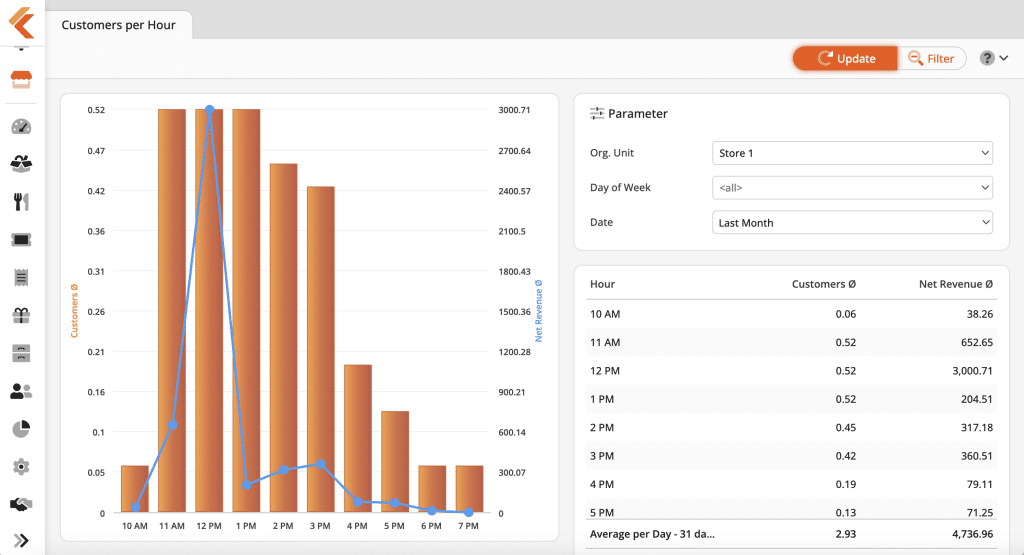
Task: Click the help question mark icon
Action: 987,58
